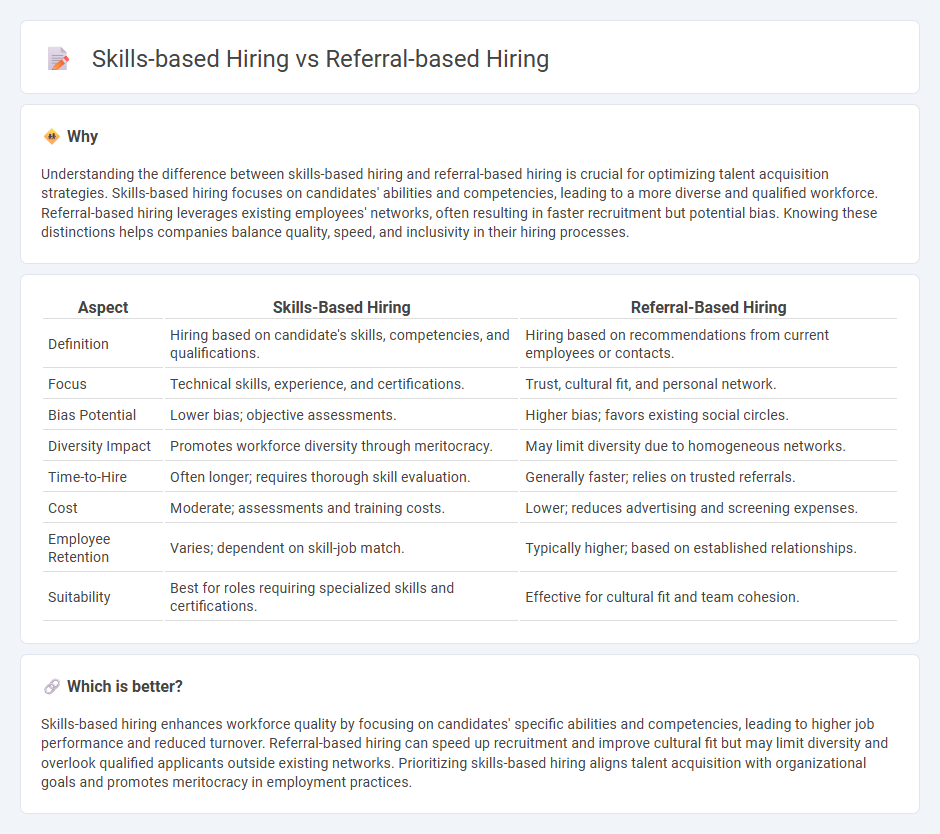Screen dimensions: 940x834
Task: Click the page title Skills-based Hiring vs Referral-based Hiring
Action: [320, 59]
